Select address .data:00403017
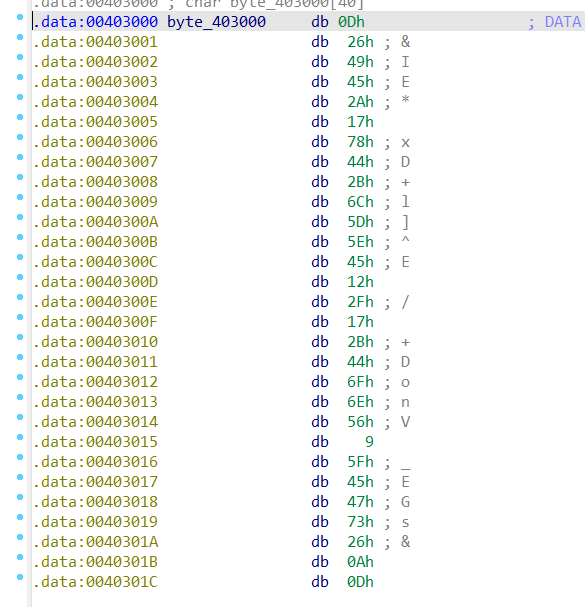 (95, 482)
